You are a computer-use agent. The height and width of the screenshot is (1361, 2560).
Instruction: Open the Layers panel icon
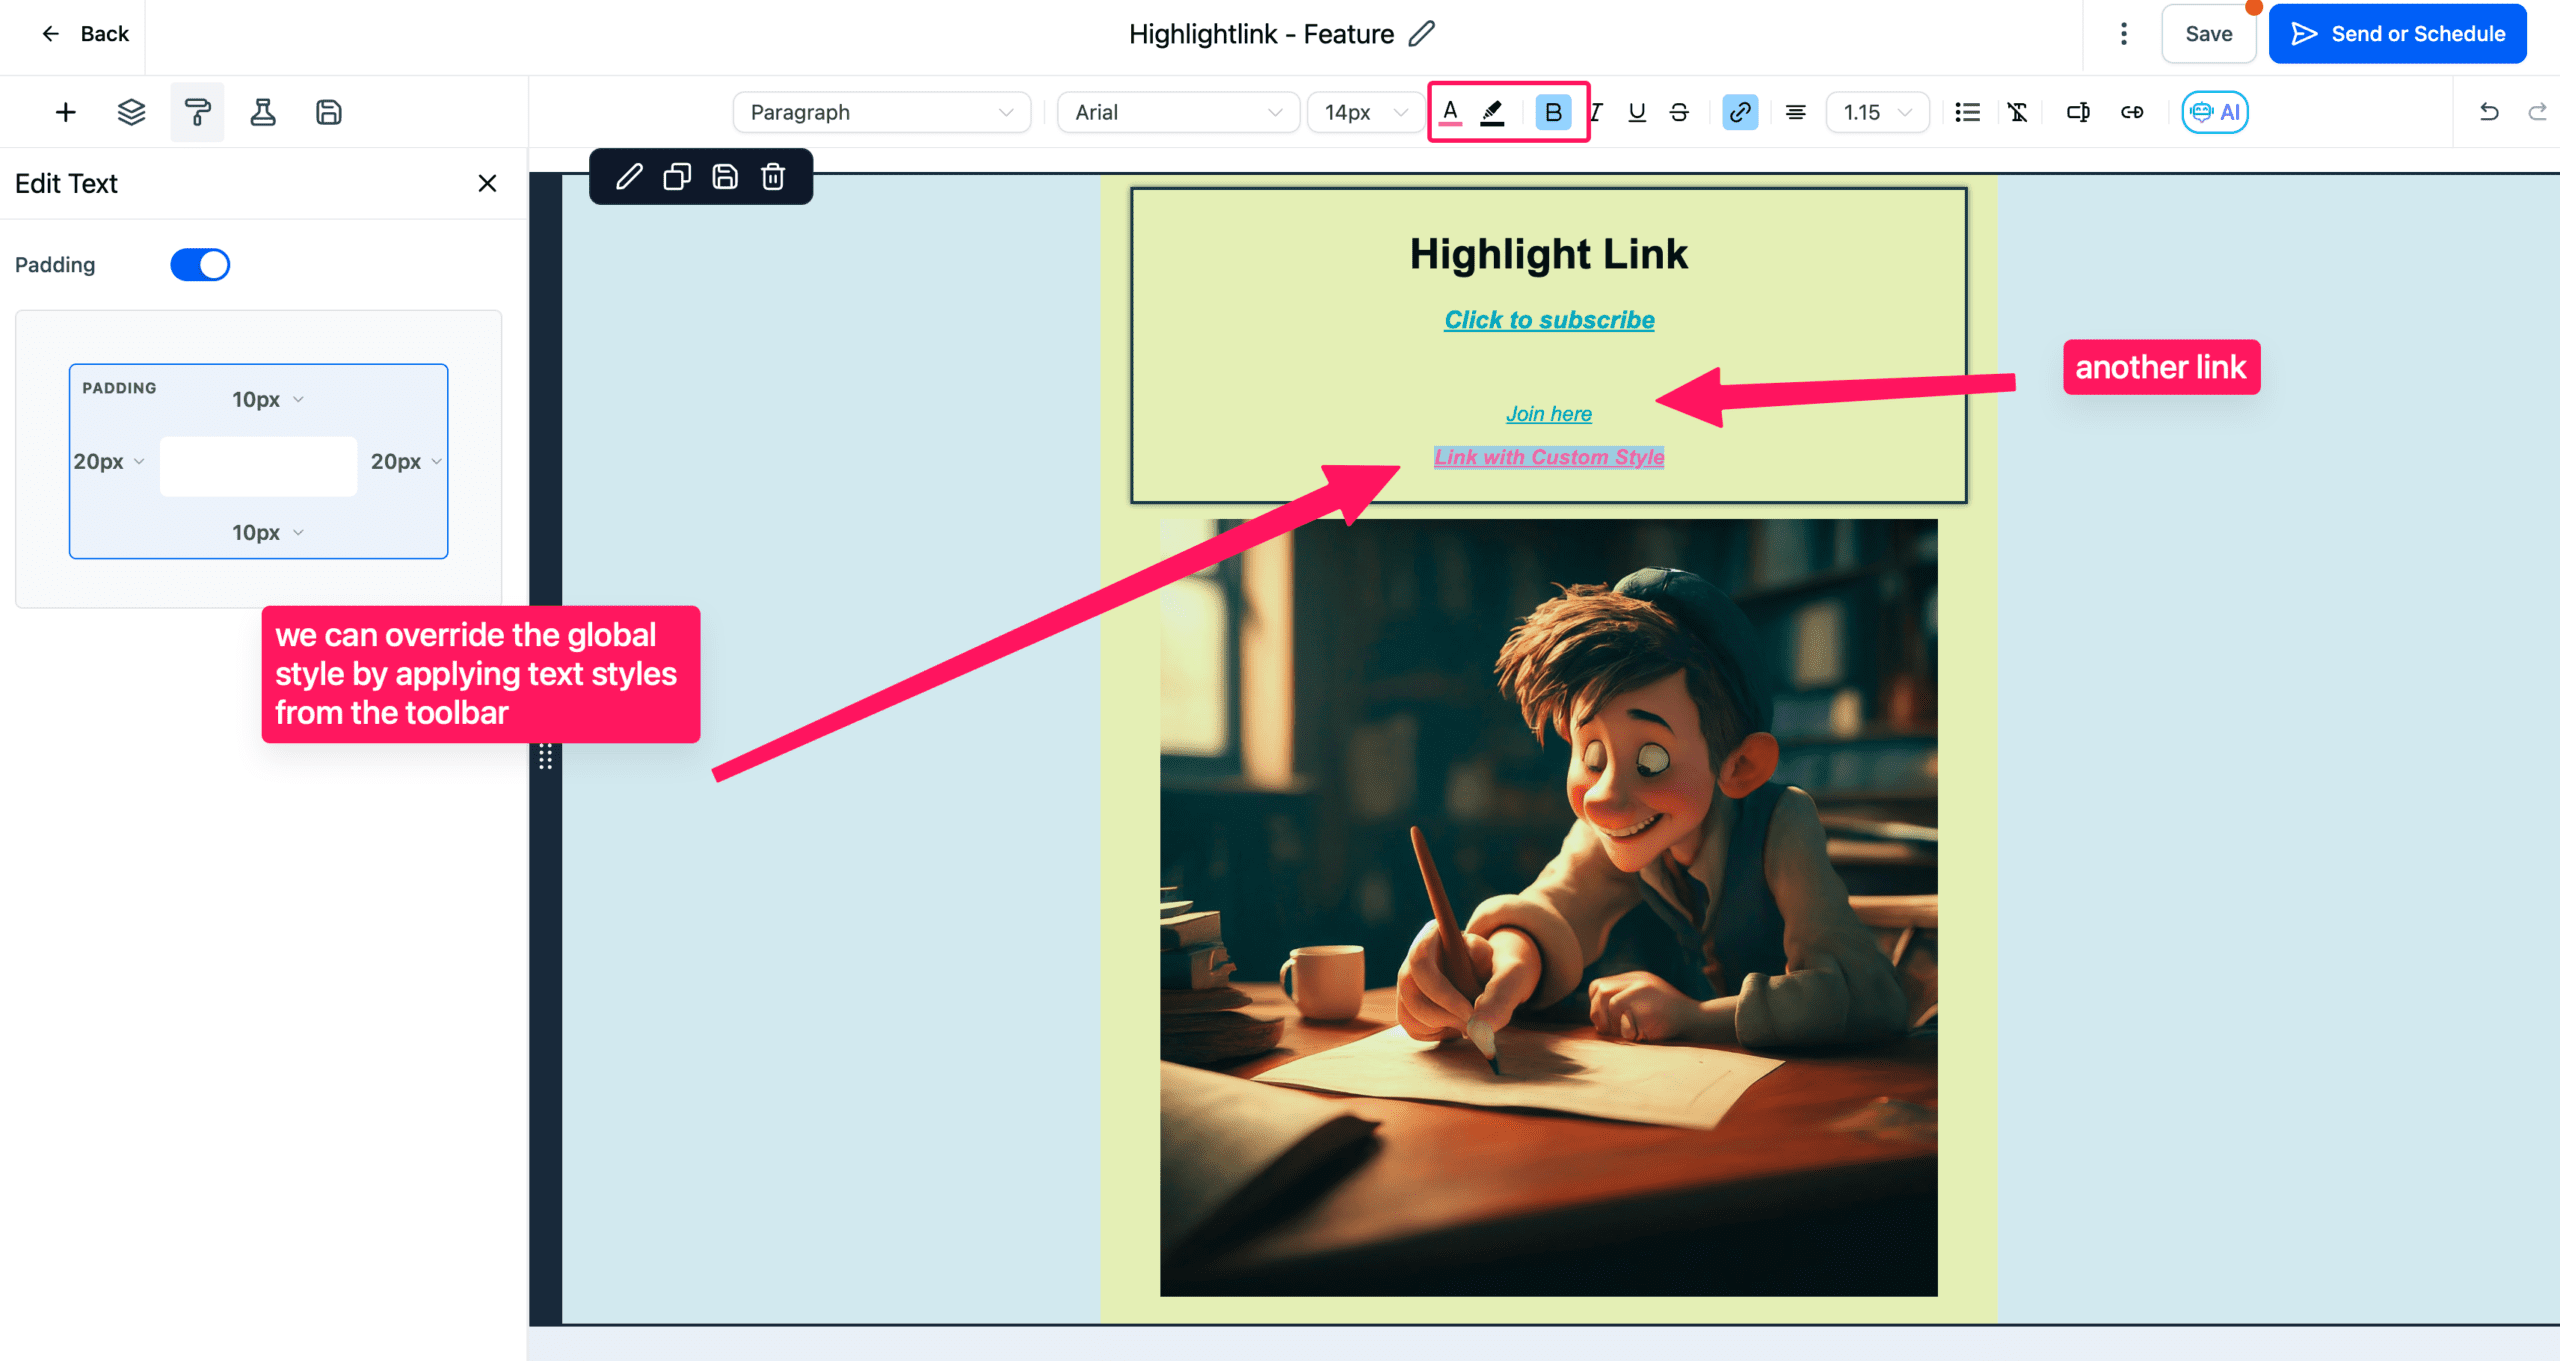131,112
